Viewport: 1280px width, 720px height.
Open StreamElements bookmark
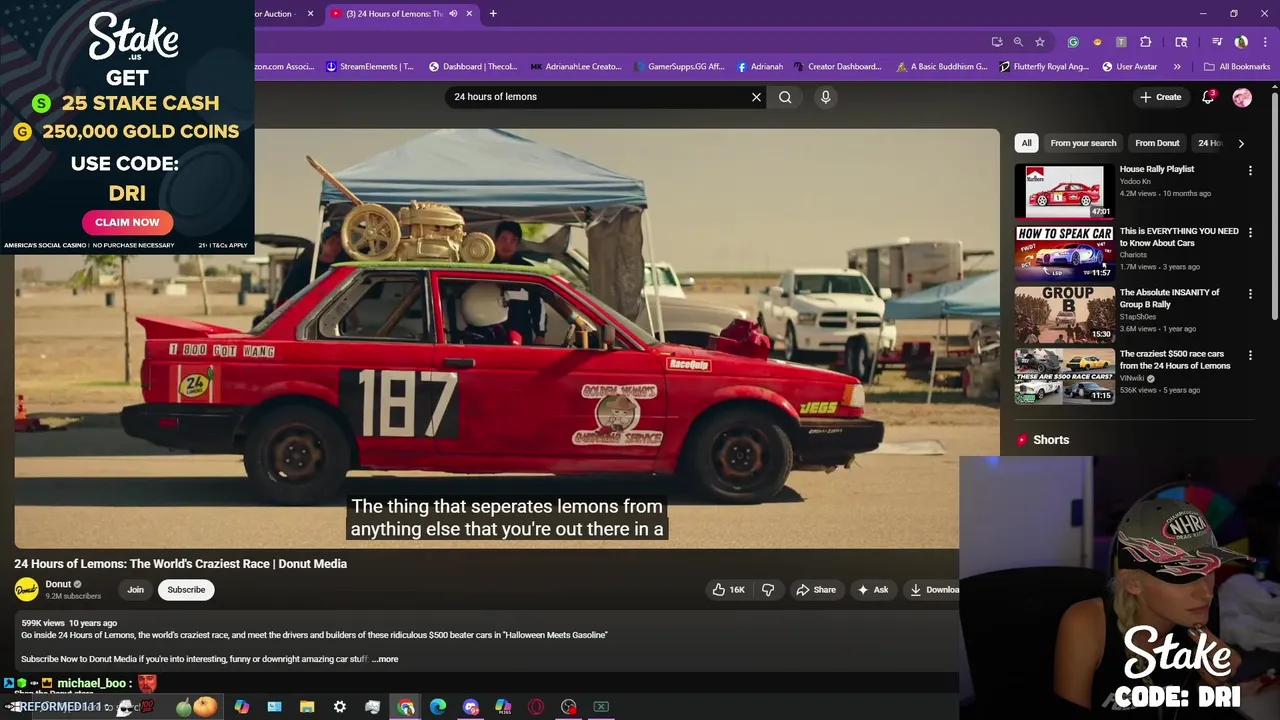click(x=370, y=67)
